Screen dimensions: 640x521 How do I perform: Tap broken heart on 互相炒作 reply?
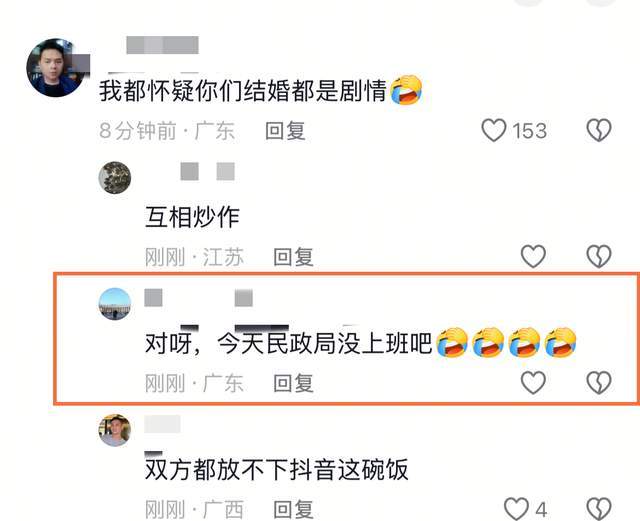(599, 256)
